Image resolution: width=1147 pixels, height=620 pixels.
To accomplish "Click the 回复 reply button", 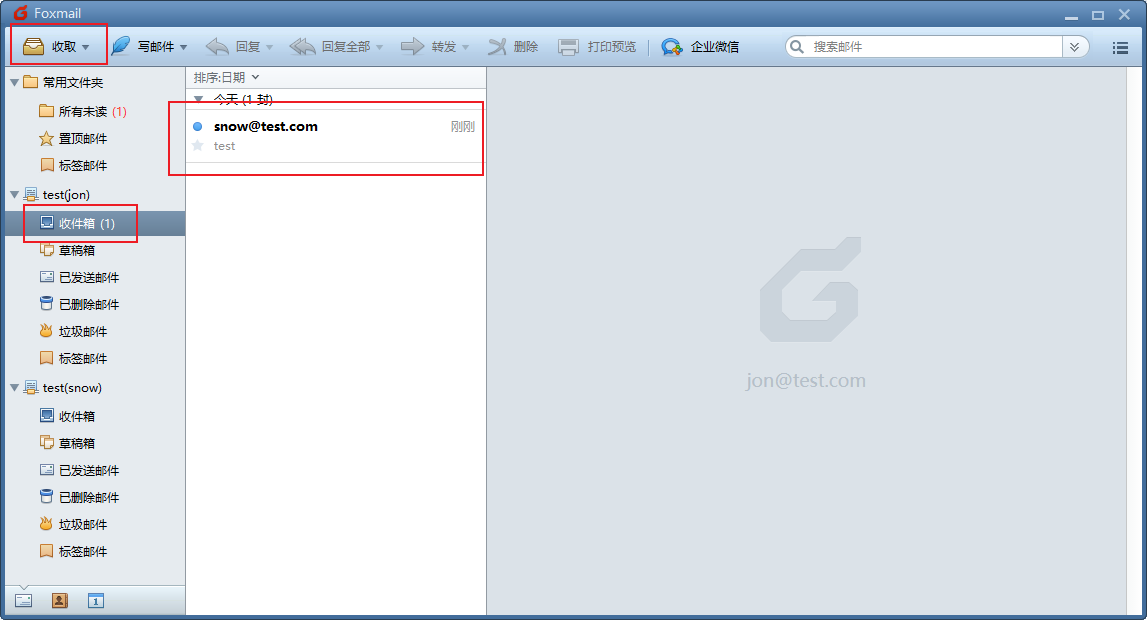I will point(233,46).
